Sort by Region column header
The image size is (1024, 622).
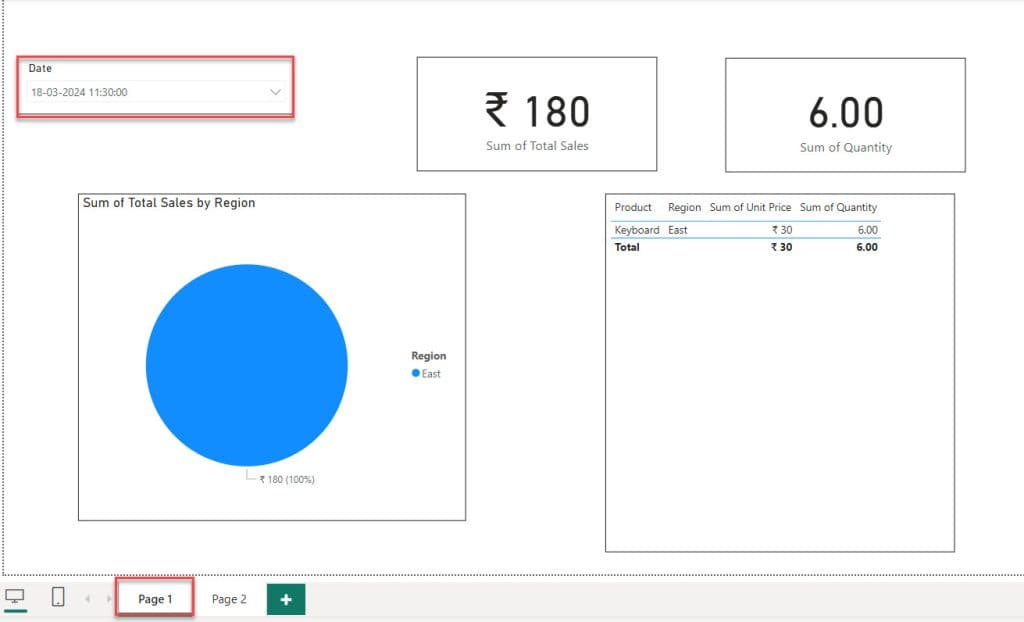[684, 207]
